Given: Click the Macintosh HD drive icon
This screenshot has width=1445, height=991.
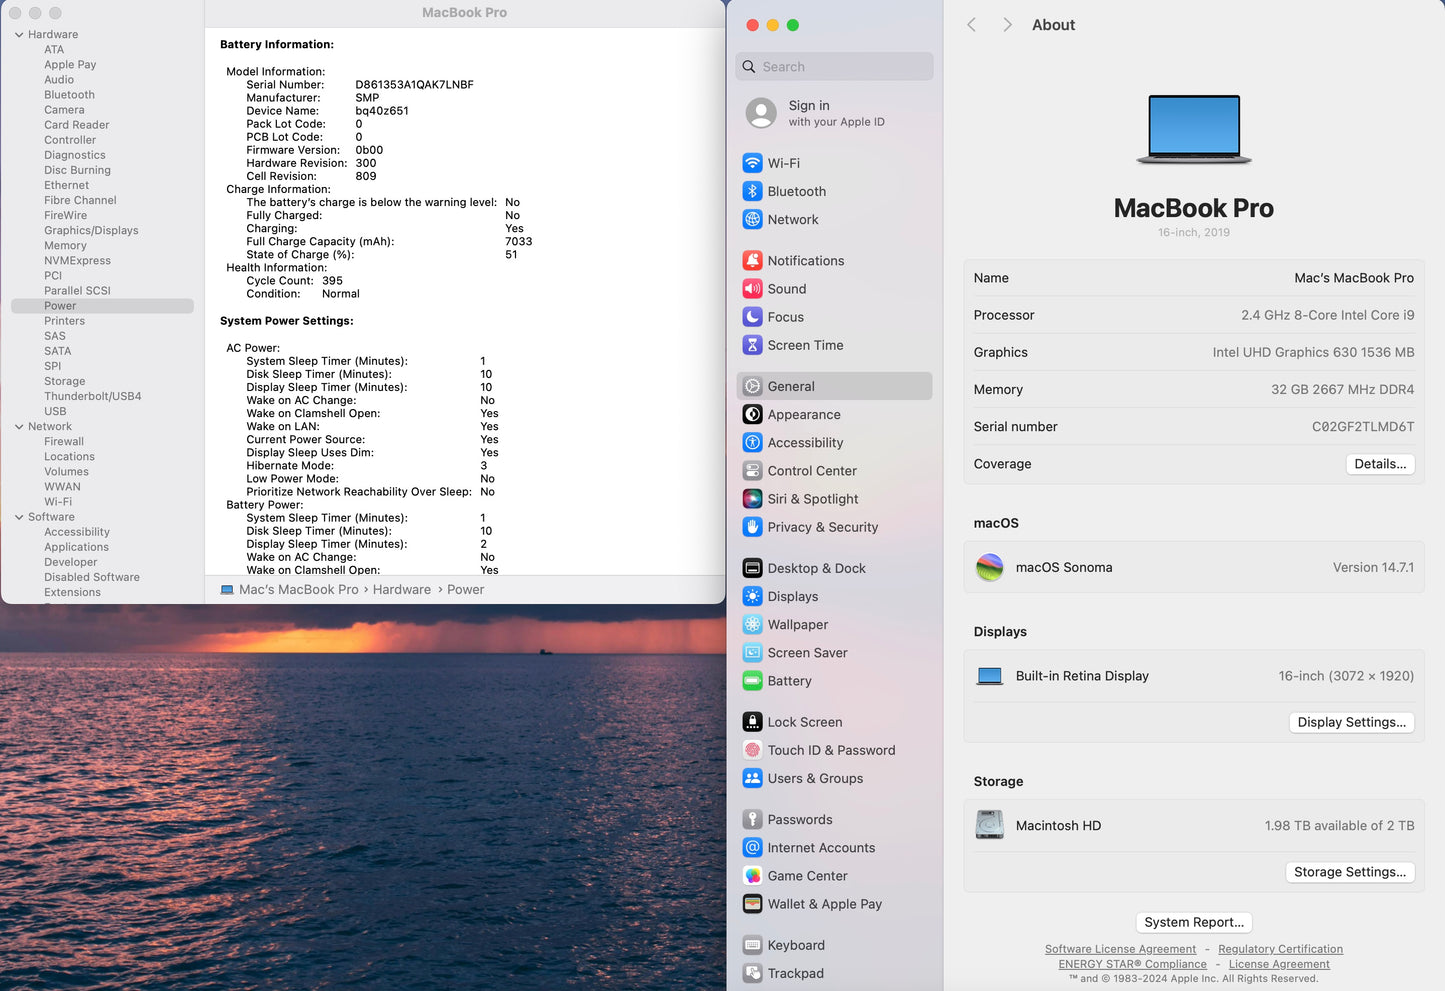Looking at the screenshot, I should pyautogui.click(x=989, y=825).
